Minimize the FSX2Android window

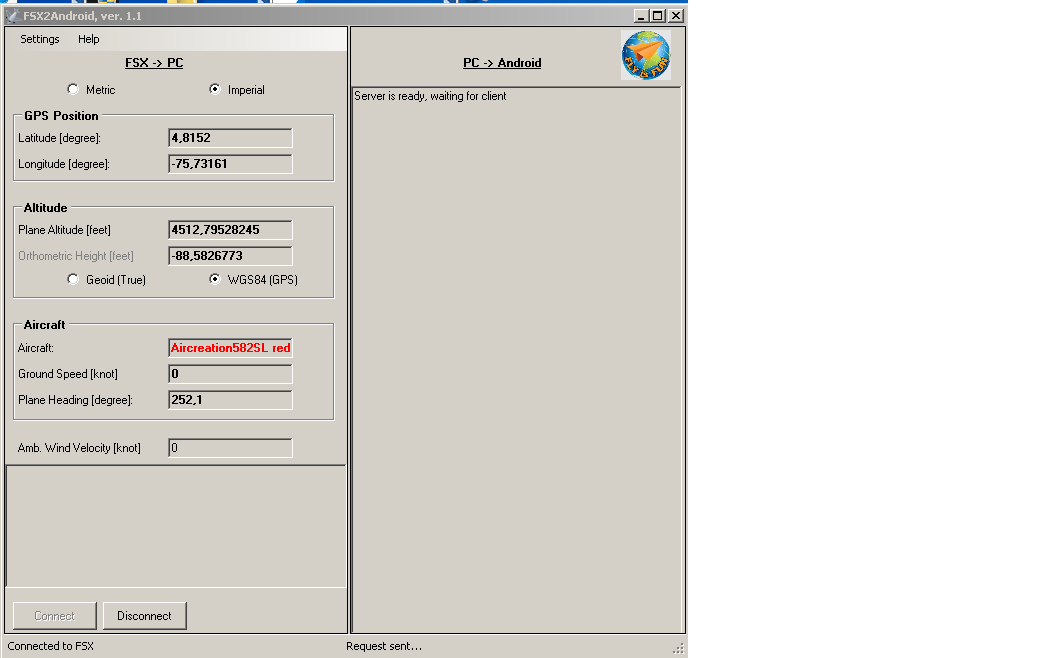[x=641, y=16]
